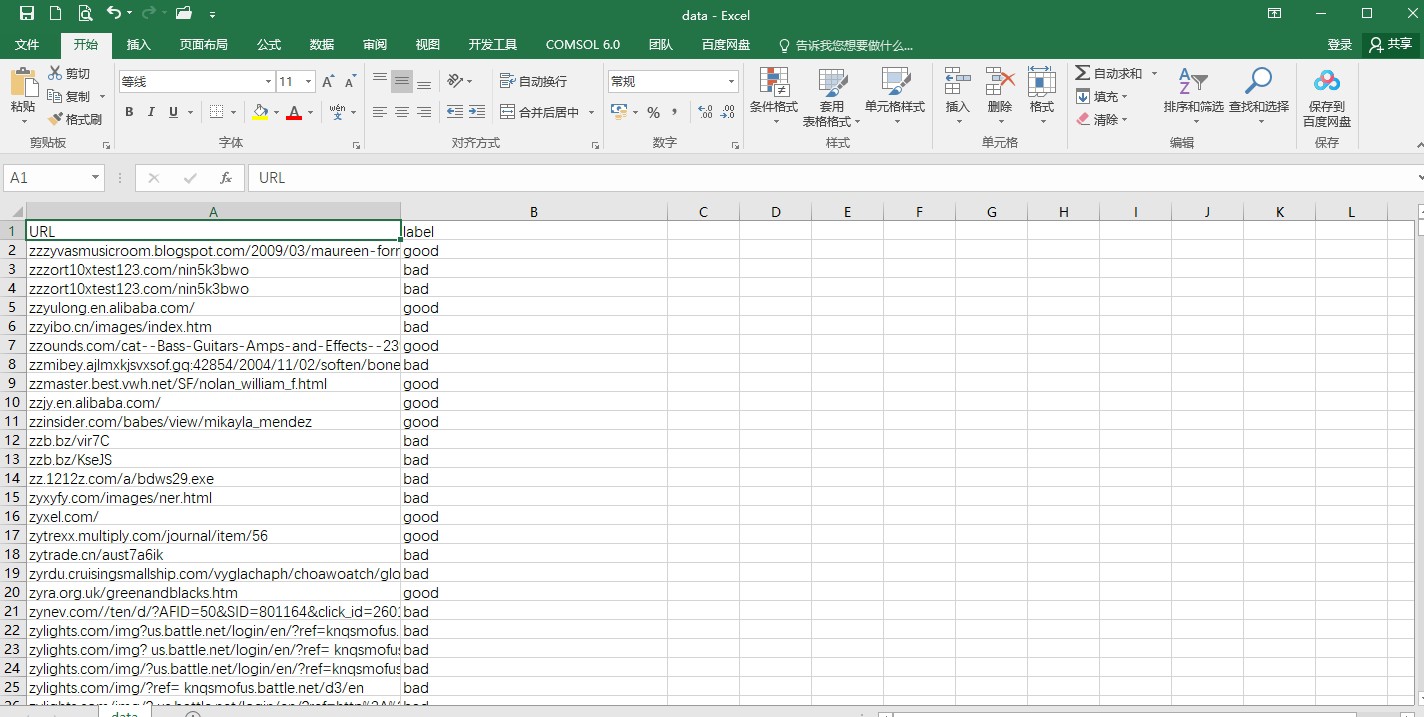Screen dimensions: 1424x717
Task: Open Find and Select (查找和选择) magnifier
Action: coord(1259,97)
